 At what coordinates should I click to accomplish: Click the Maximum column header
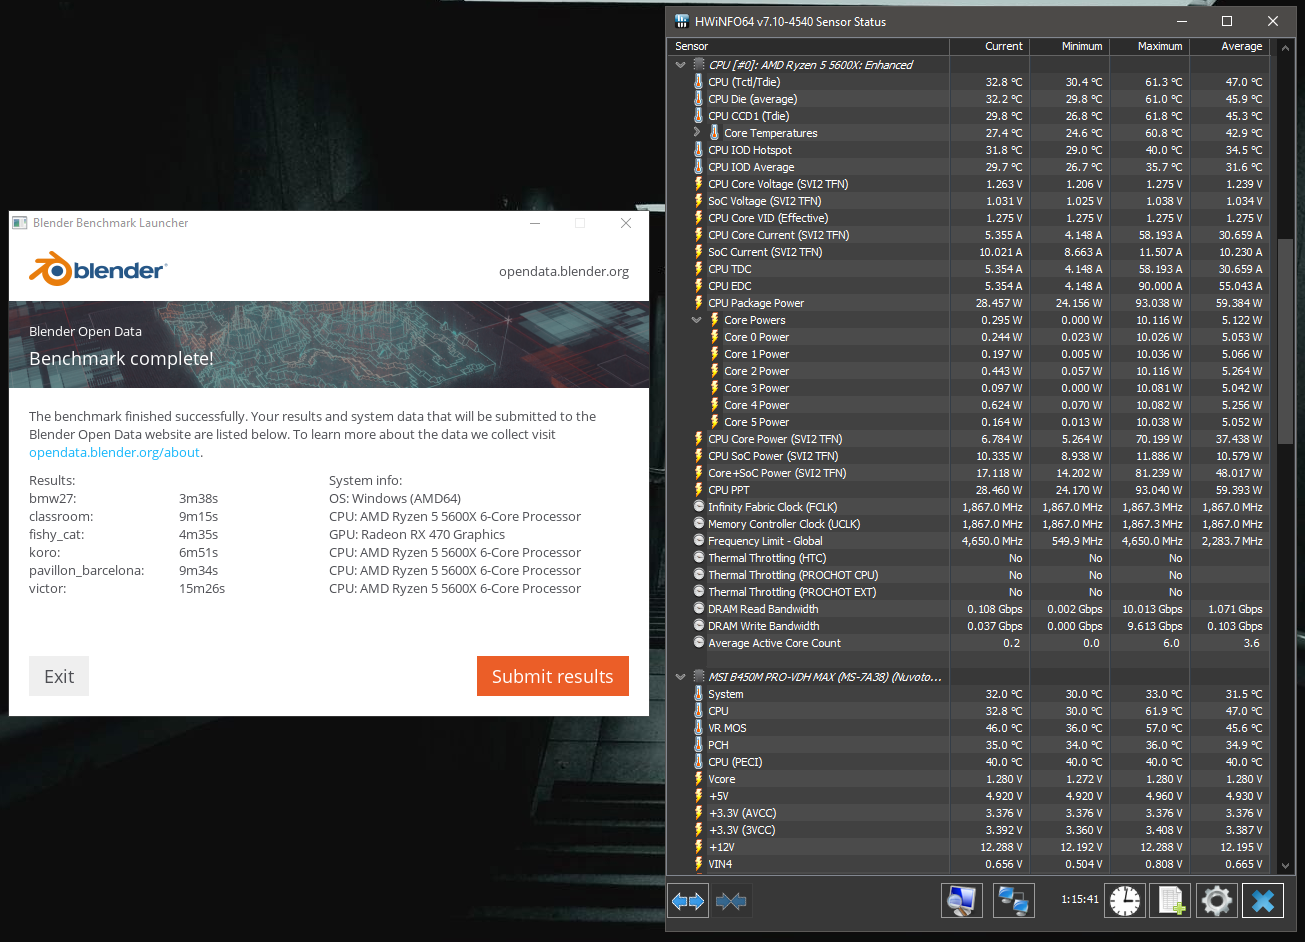pos(1148,46)
